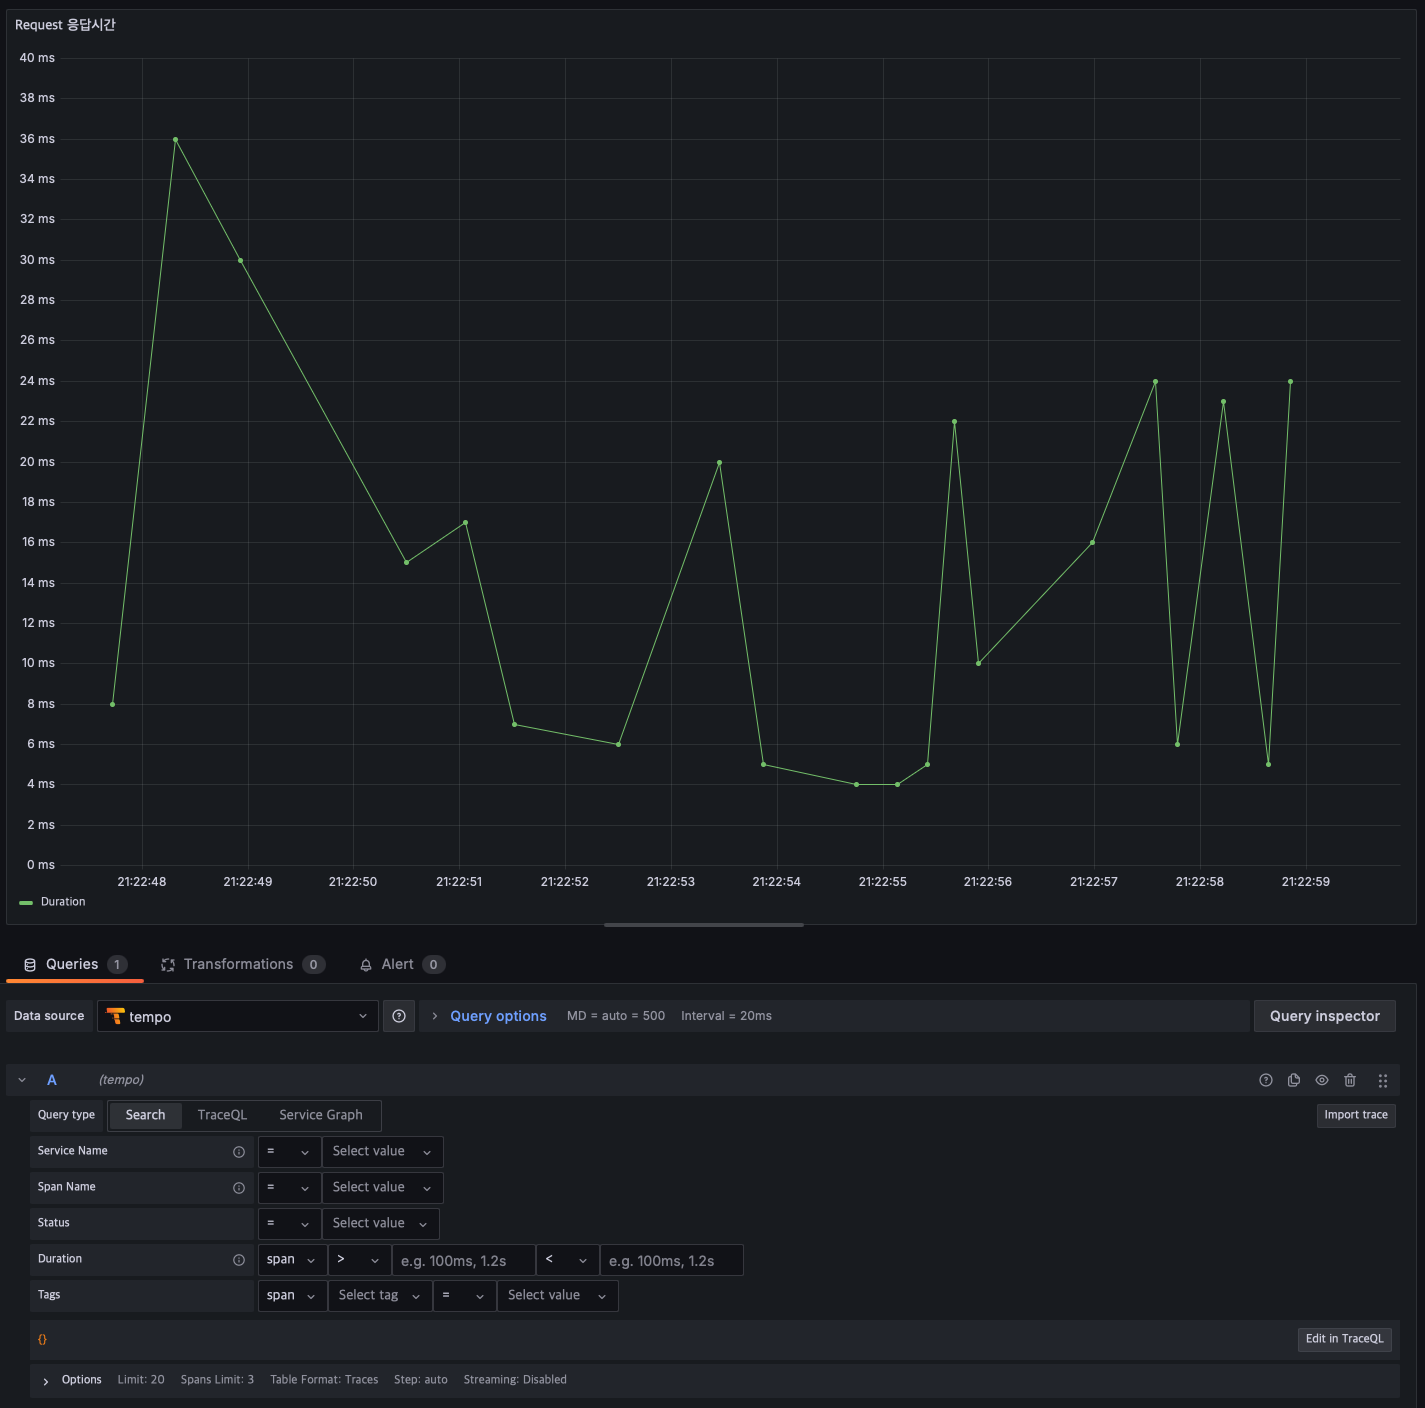
Task: Click the Duration info icon
Action: pyautogui.click(x=239, y=1260)
